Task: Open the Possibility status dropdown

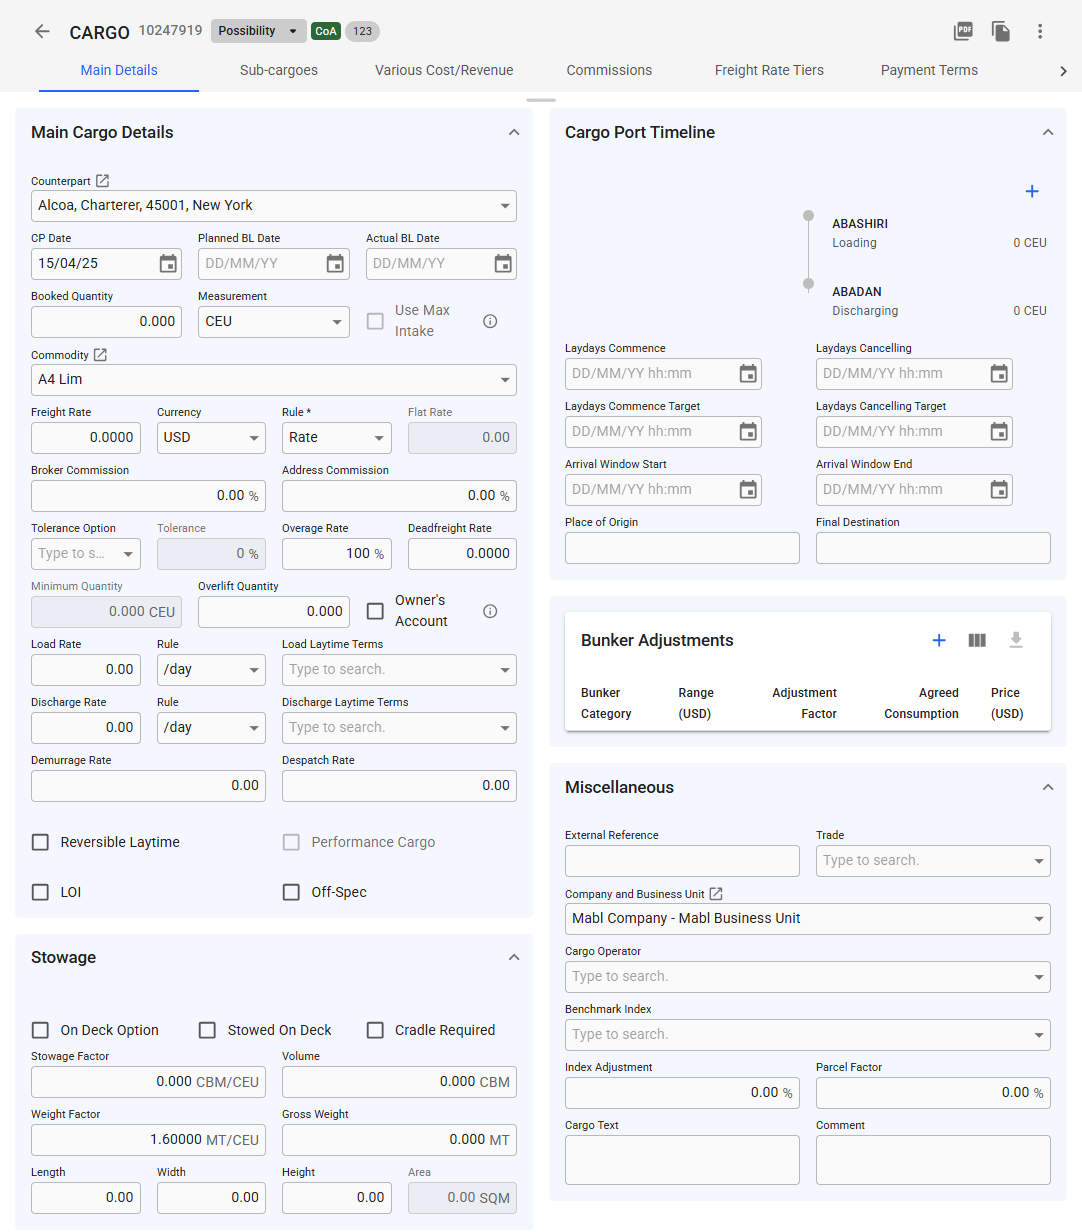Action: (259, 31)
